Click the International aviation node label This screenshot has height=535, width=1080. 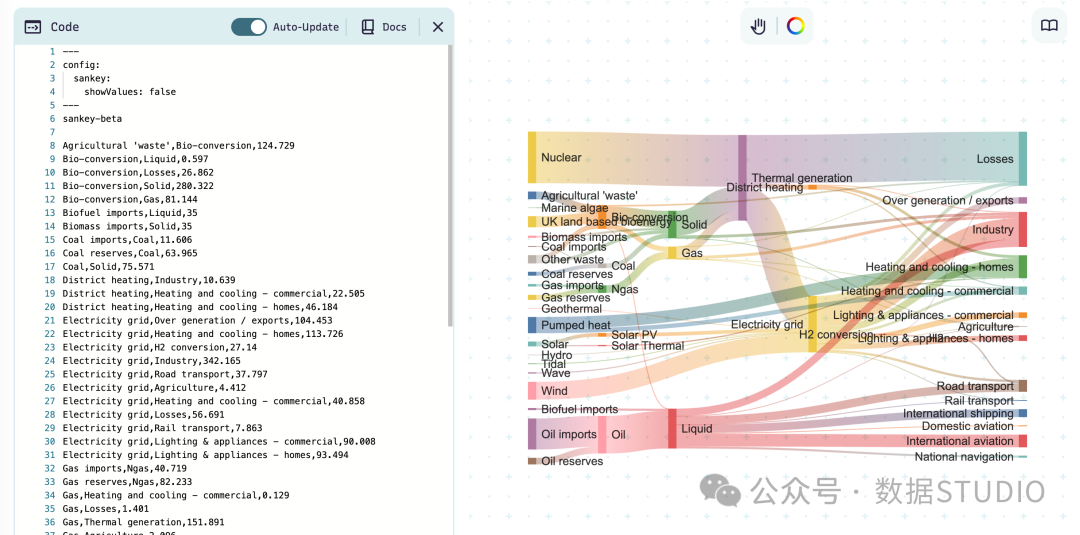(x=959, y=441)
